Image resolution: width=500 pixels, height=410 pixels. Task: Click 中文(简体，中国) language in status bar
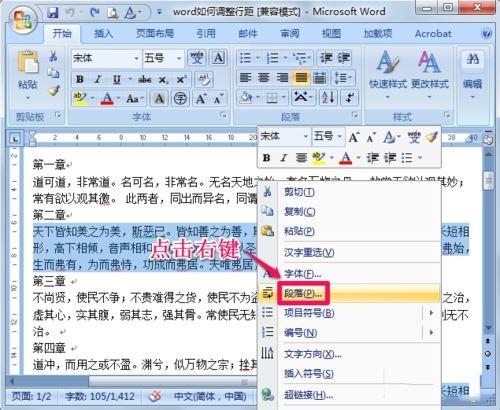[210, 397]
